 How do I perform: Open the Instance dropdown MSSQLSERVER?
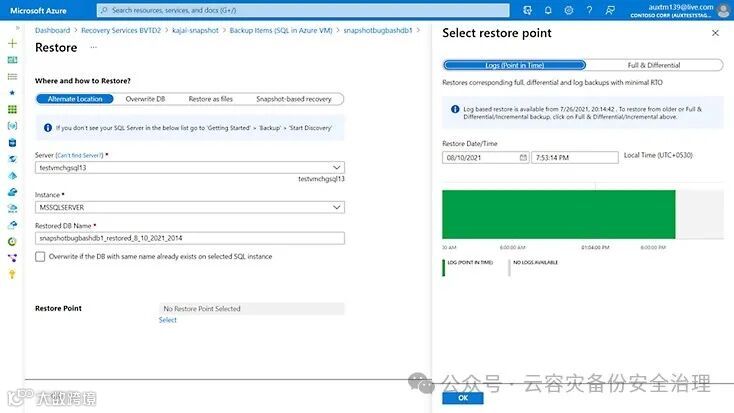[190, 207]
